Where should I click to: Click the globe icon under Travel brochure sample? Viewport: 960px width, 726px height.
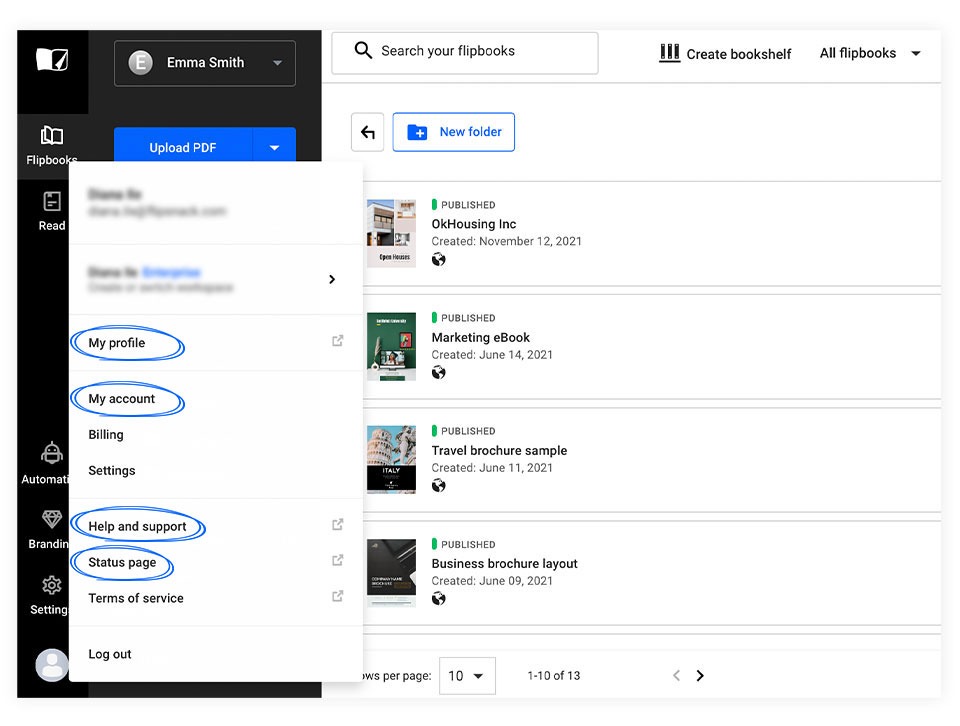pos(438,485)
